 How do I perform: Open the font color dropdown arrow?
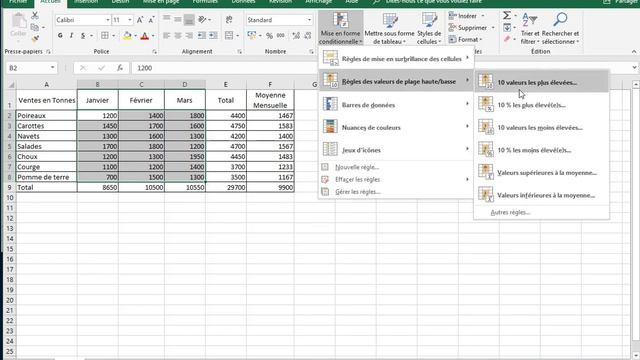153,36
